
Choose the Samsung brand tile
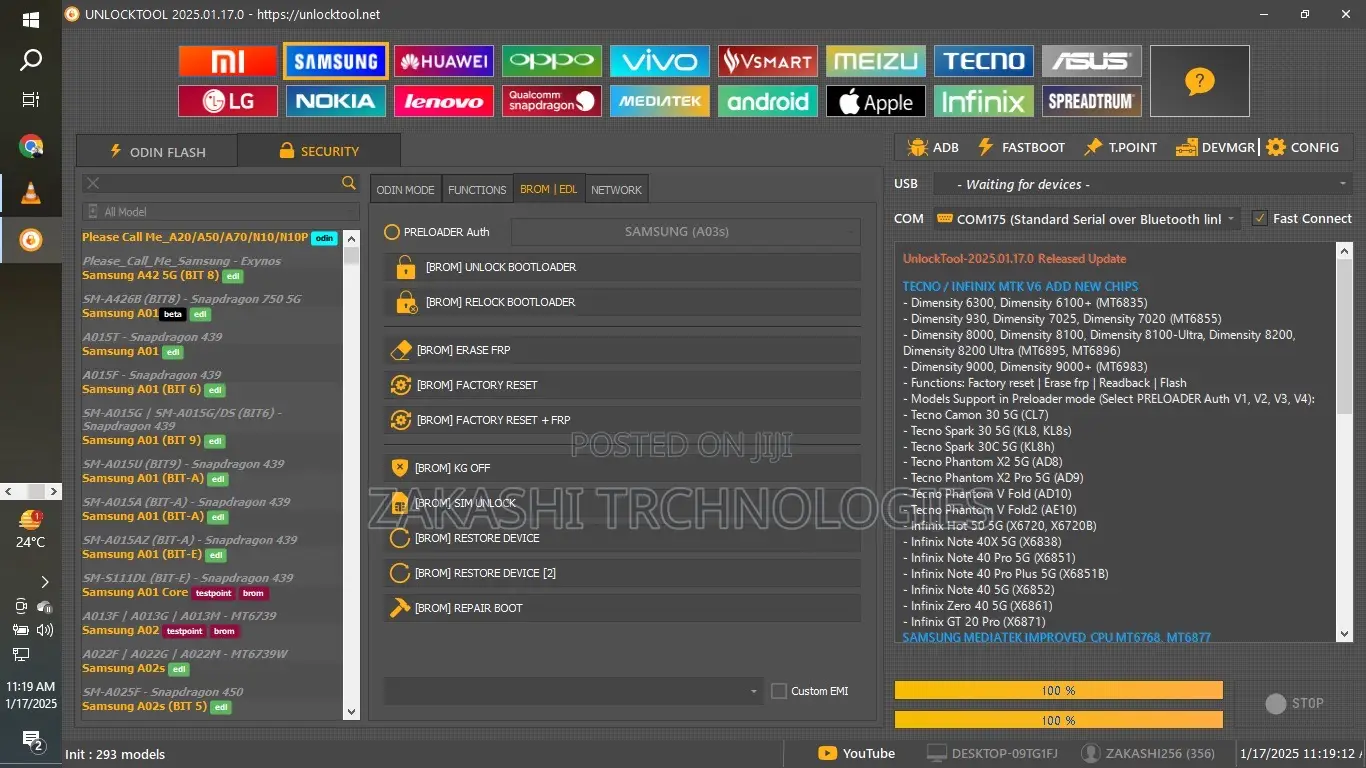pos(336,61)
